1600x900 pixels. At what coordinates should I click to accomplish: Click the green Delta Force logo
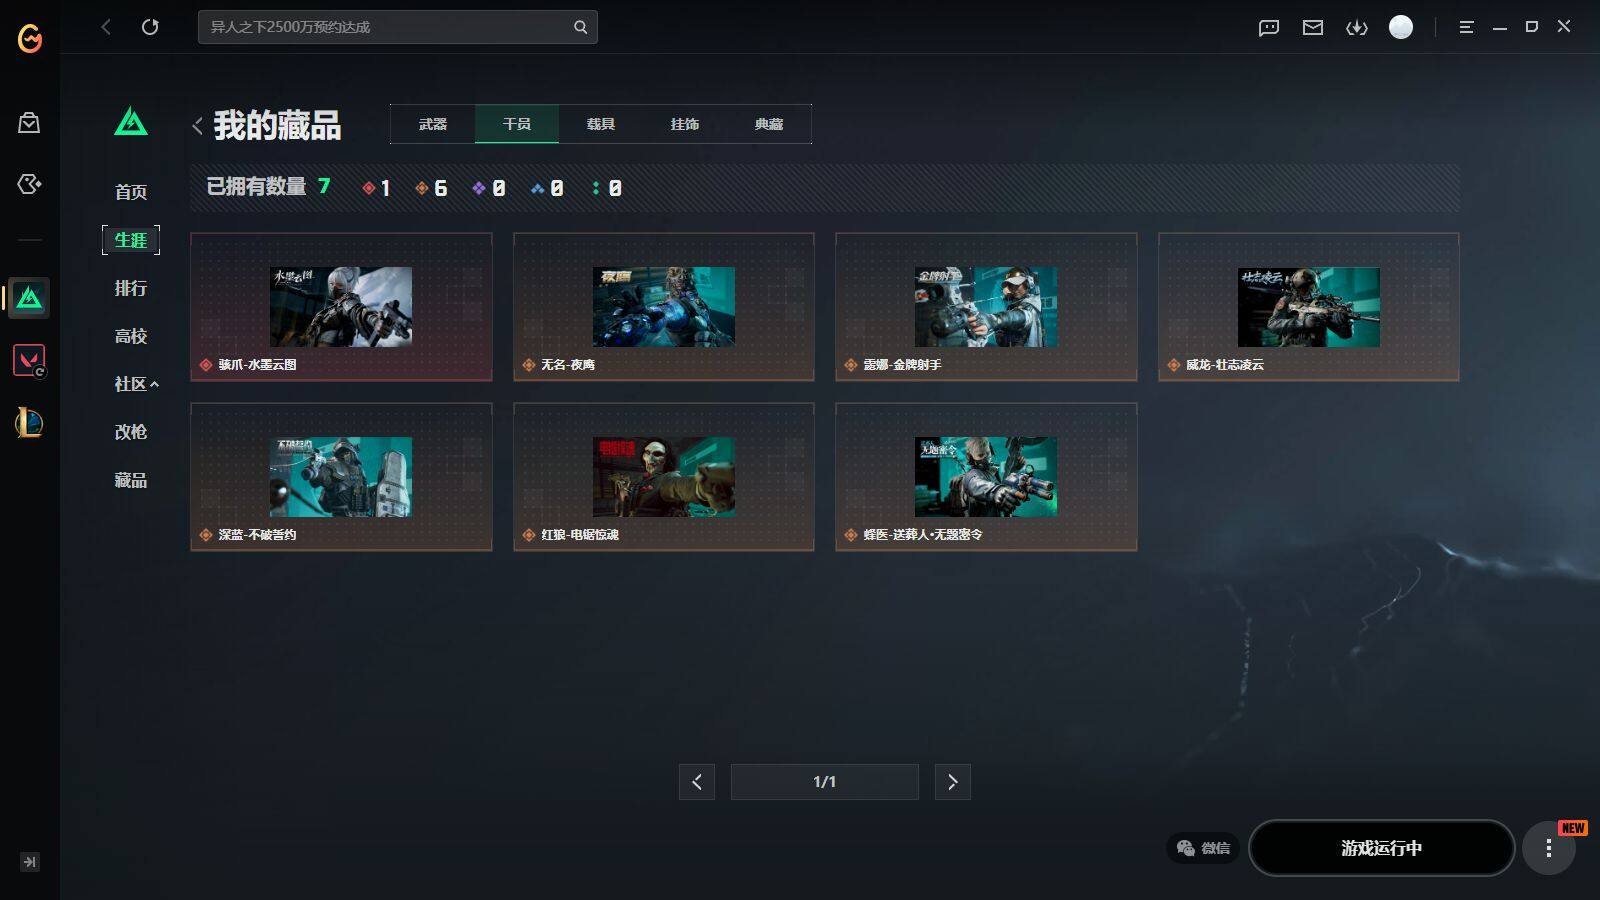tap(131, 122)
